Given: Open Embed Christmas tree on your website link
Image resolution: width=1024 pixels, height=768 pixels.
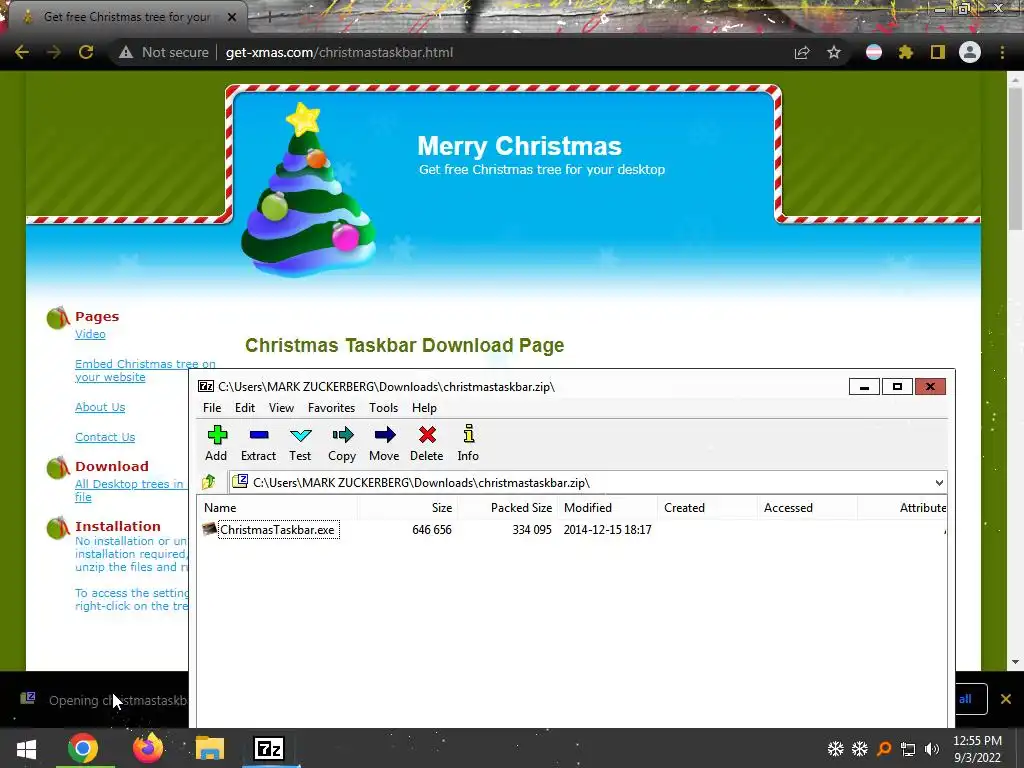Looking at the screenshot, I should pos(145,370).
